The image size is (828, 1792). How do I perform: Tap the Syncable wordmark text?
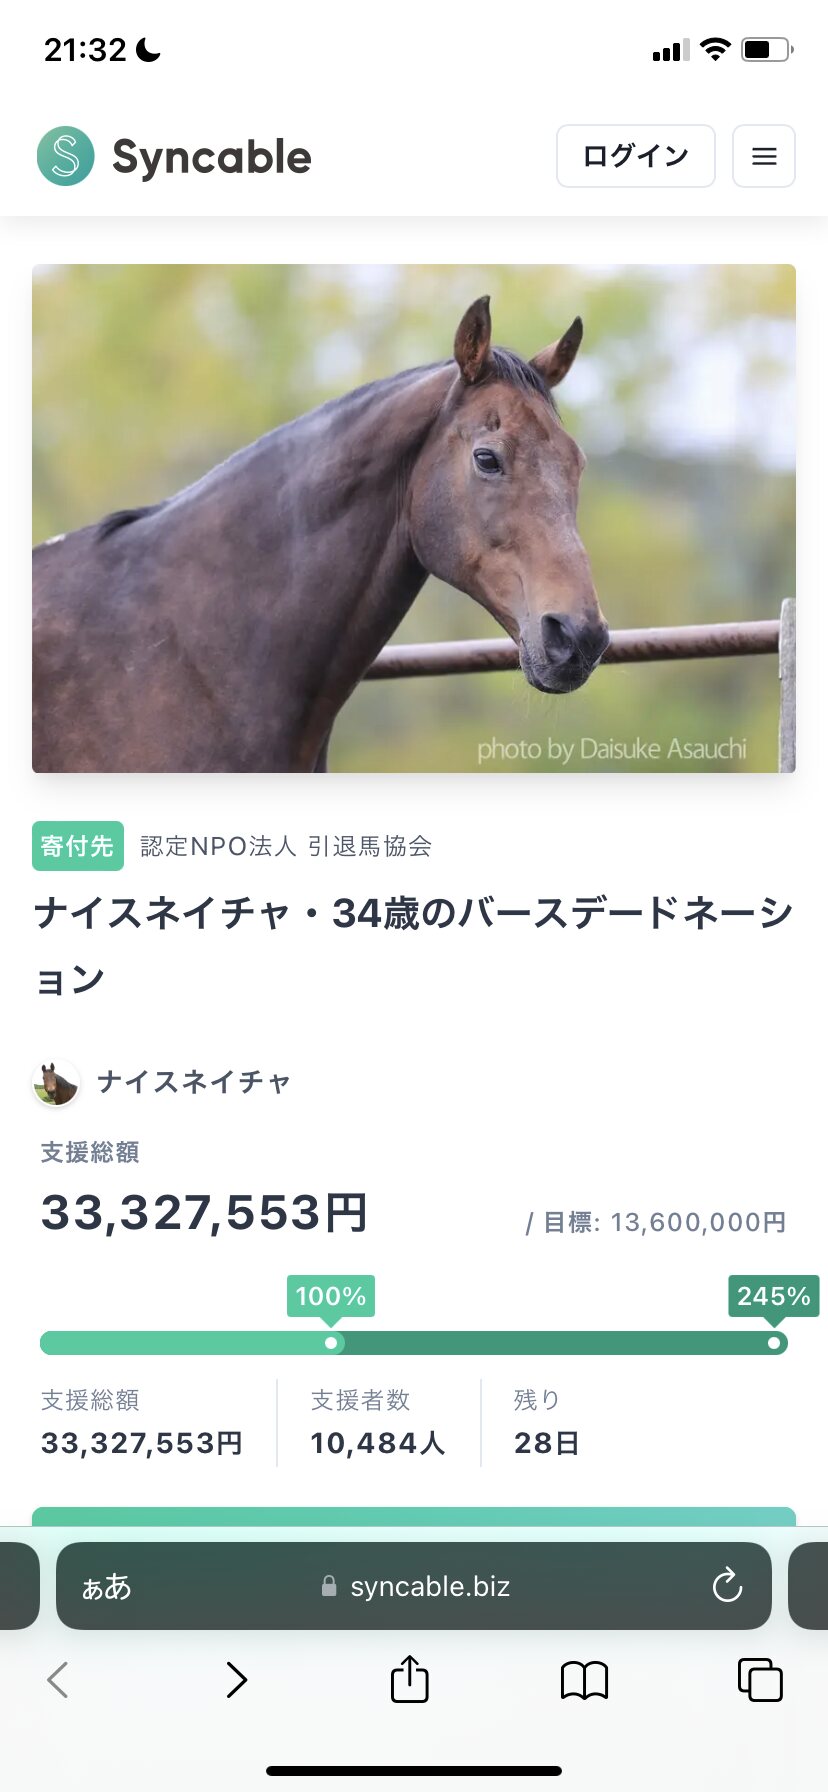tap(212, 157)
